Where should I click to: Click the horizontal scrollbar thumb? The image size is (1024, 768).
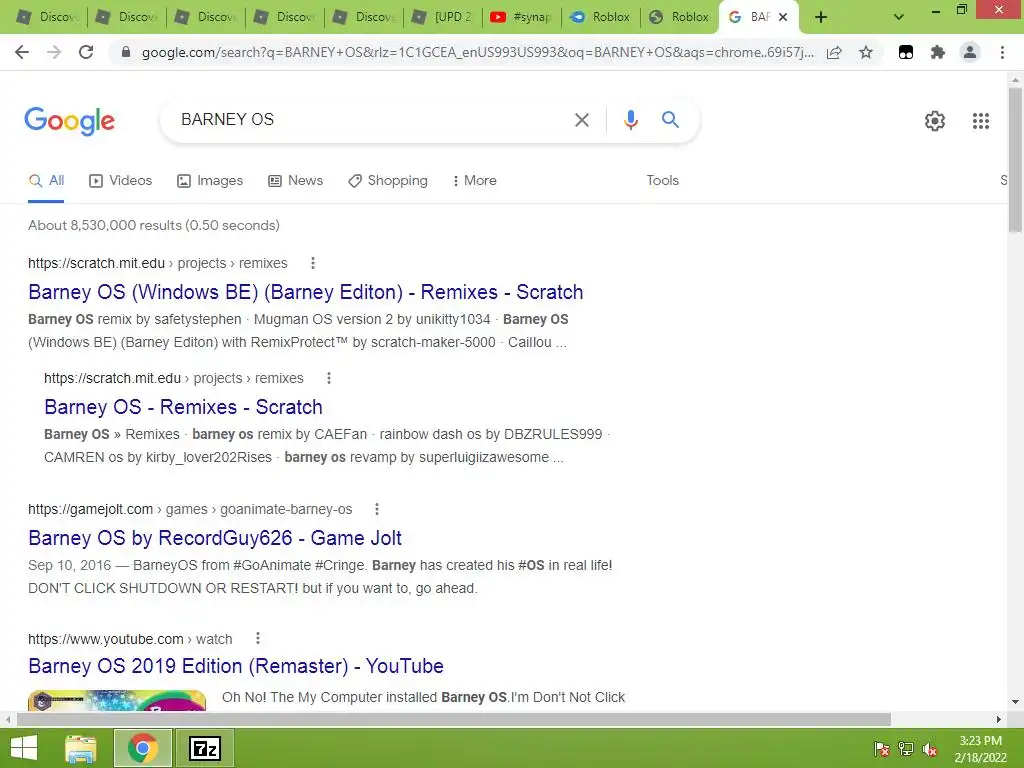click(x=454, y=719)
